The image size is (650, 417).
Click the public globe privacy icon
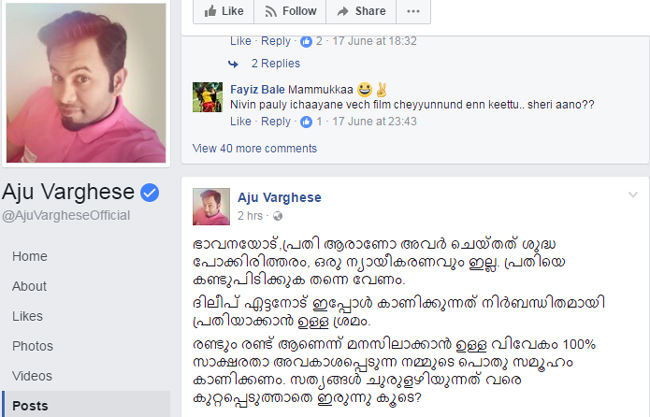(278, 216)
